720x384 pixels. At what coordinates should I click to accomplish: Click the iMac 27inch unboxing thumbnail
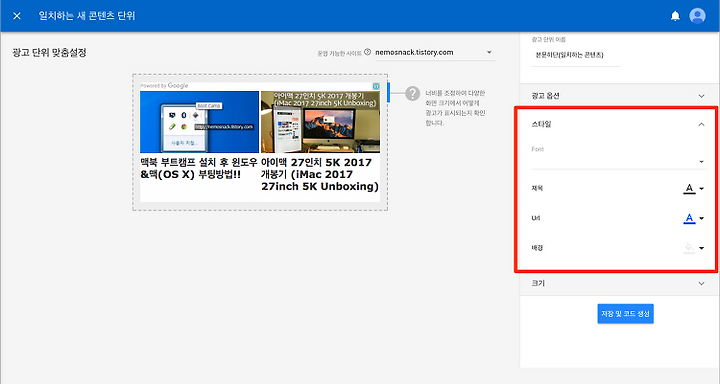[320, 122]
